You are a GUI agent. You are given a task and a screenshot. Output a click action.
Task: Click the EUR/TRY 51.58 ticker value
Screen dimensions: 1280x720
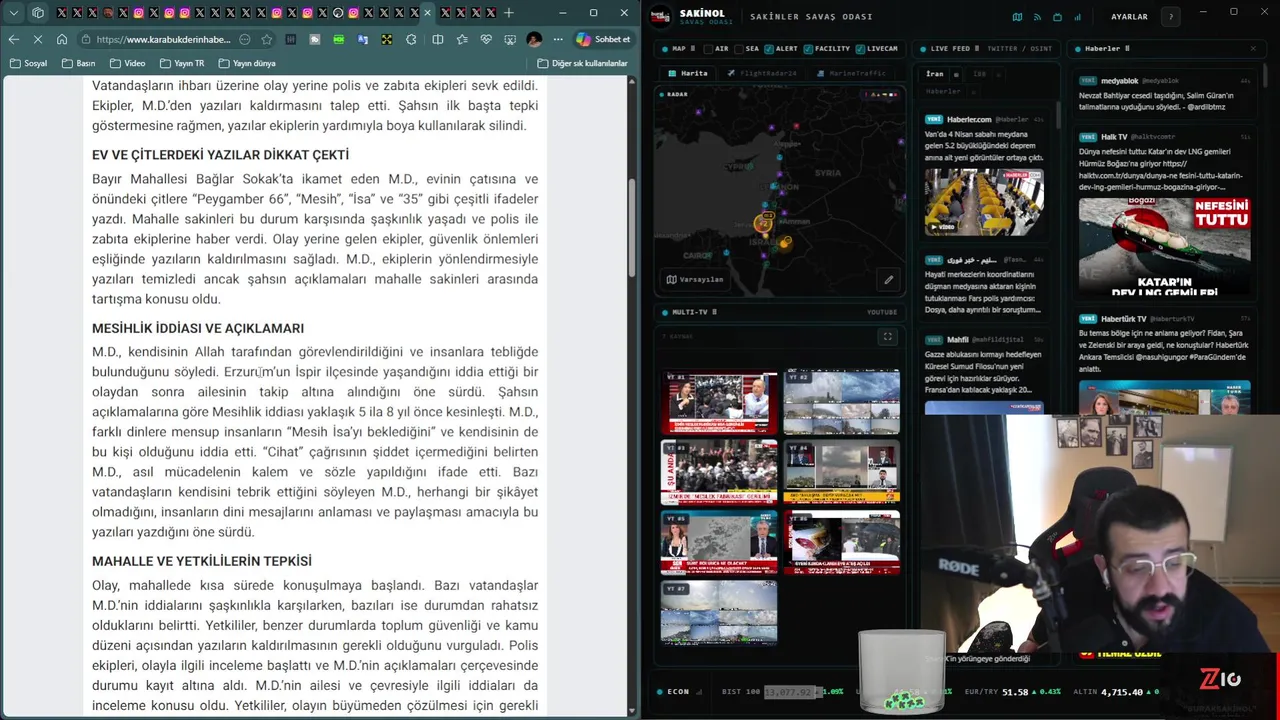point(1015,692)
